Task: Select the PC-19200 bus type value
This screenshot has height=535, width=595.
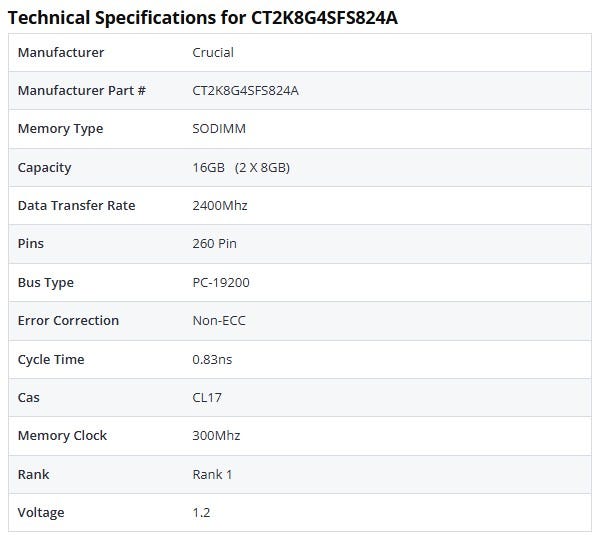Action: 221,282
